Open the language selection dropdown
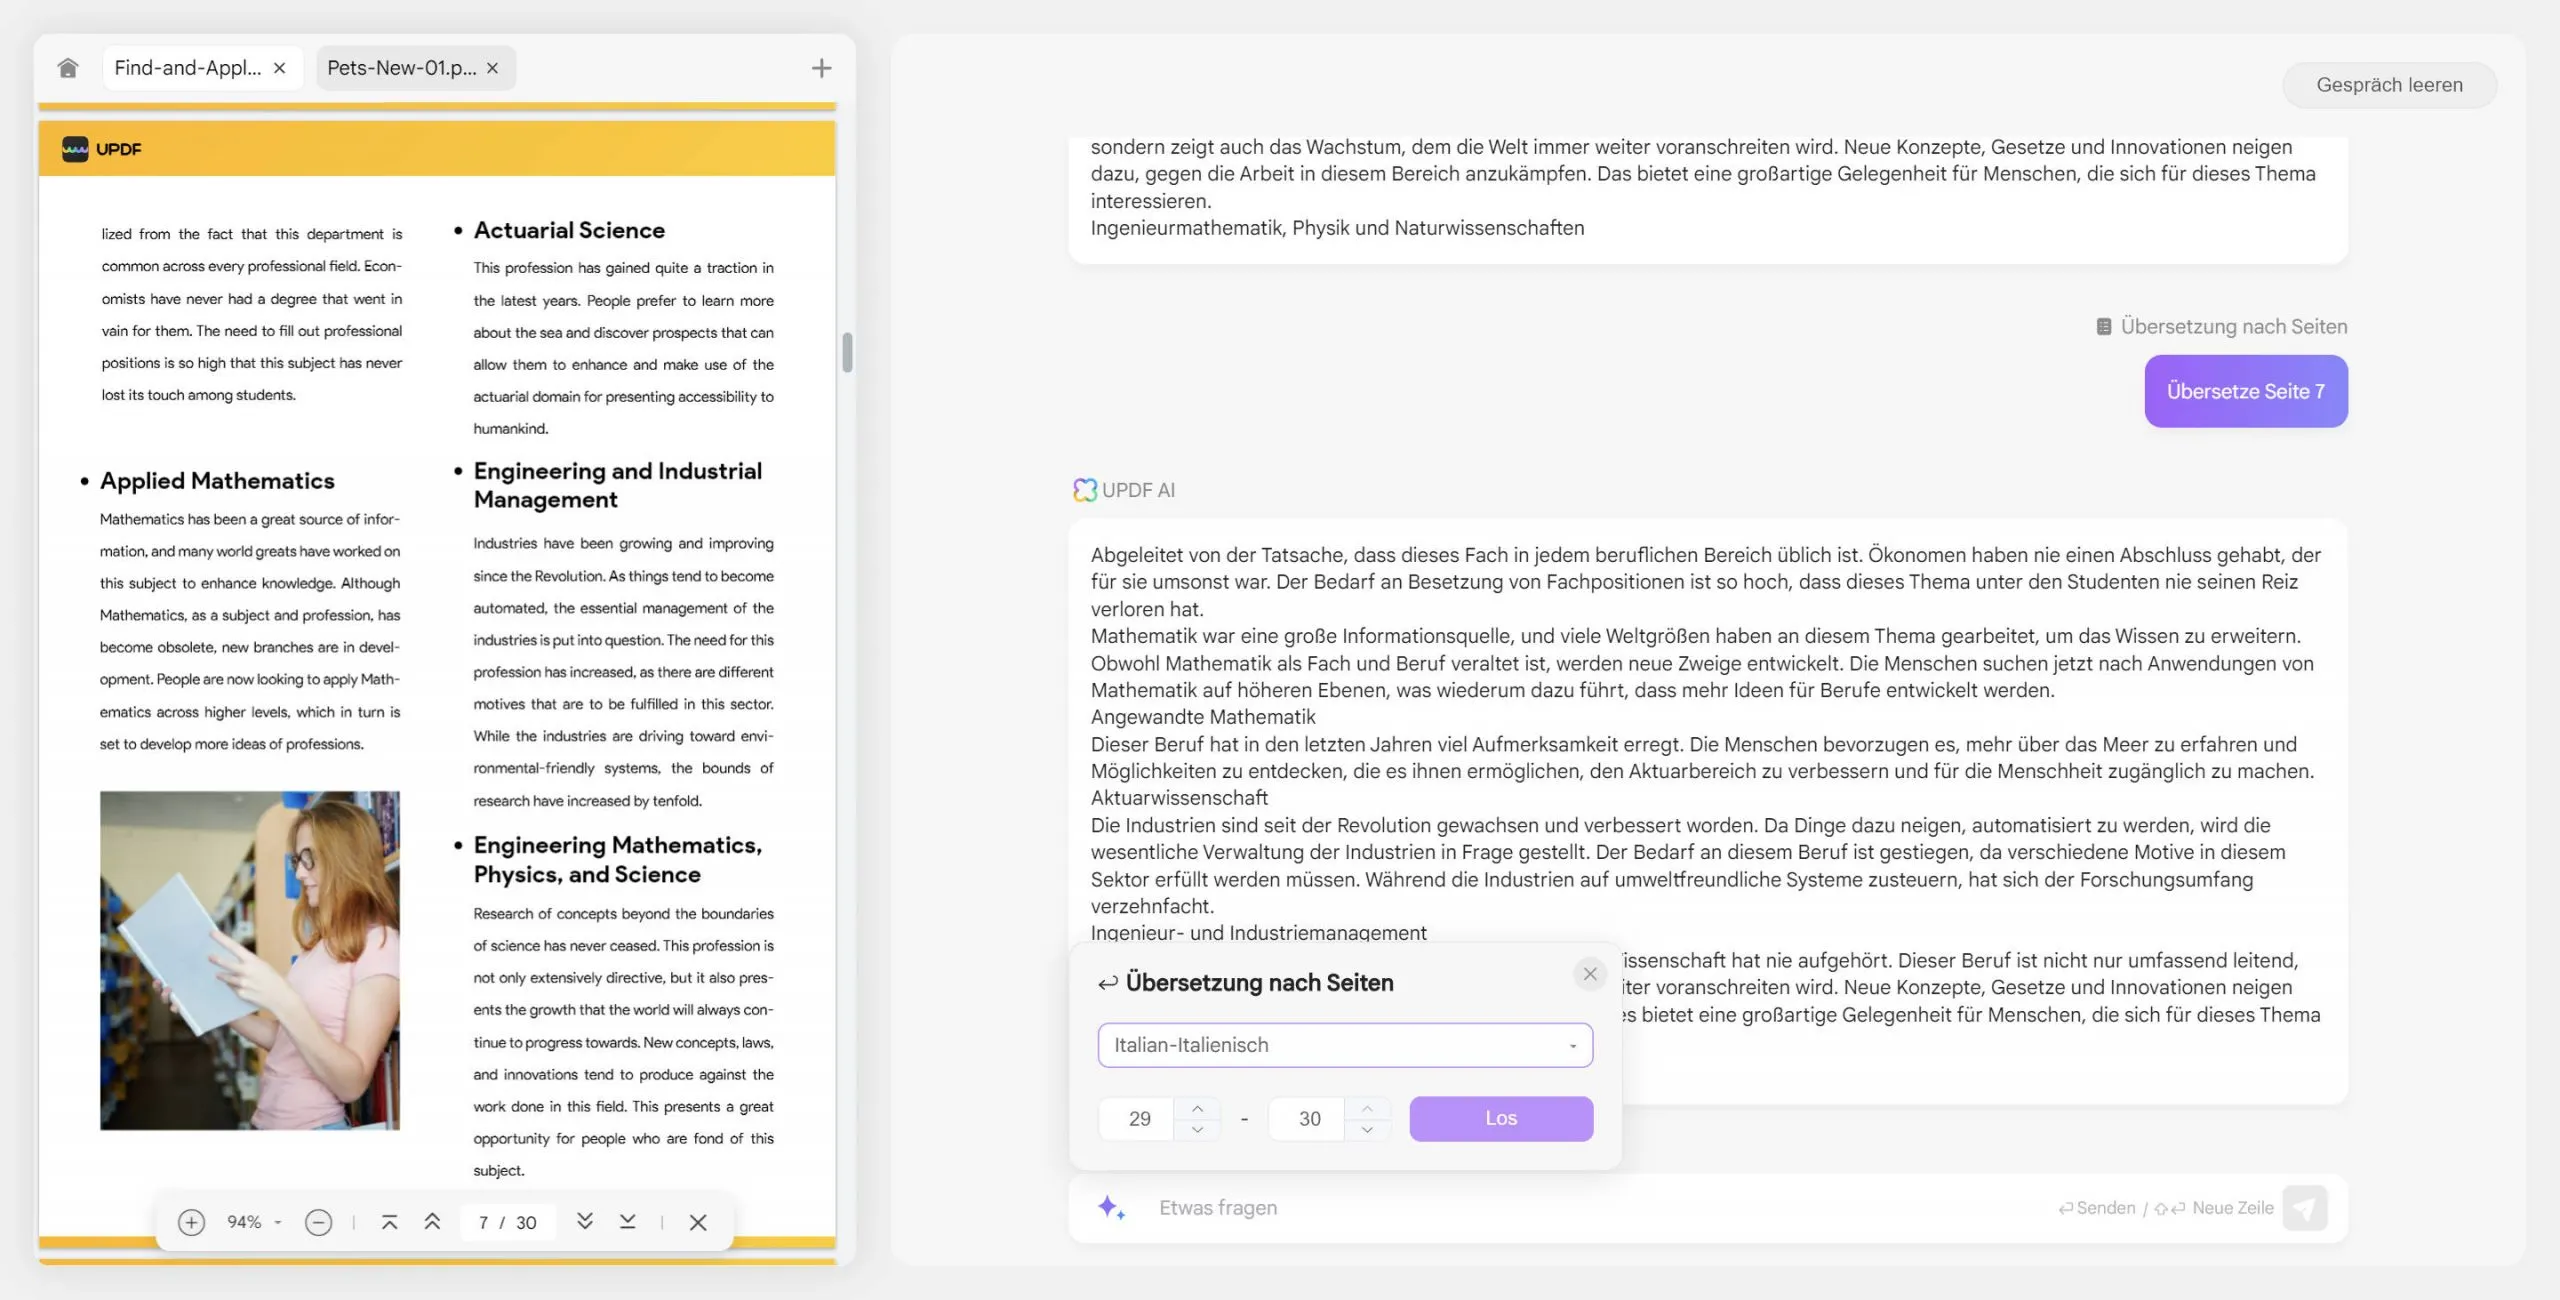2560x1300 pixels. (1343, 1045)
